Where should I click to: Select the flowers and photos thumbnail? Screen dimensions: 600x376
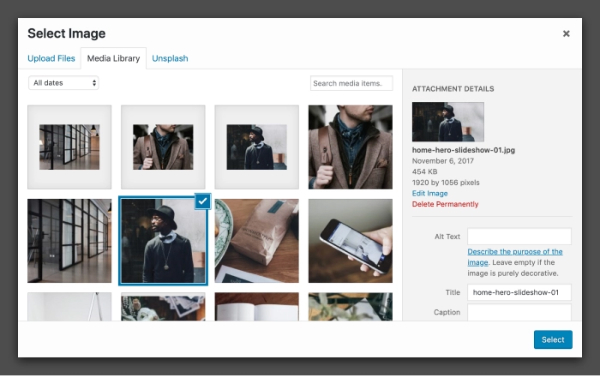(x=163, y=306)
